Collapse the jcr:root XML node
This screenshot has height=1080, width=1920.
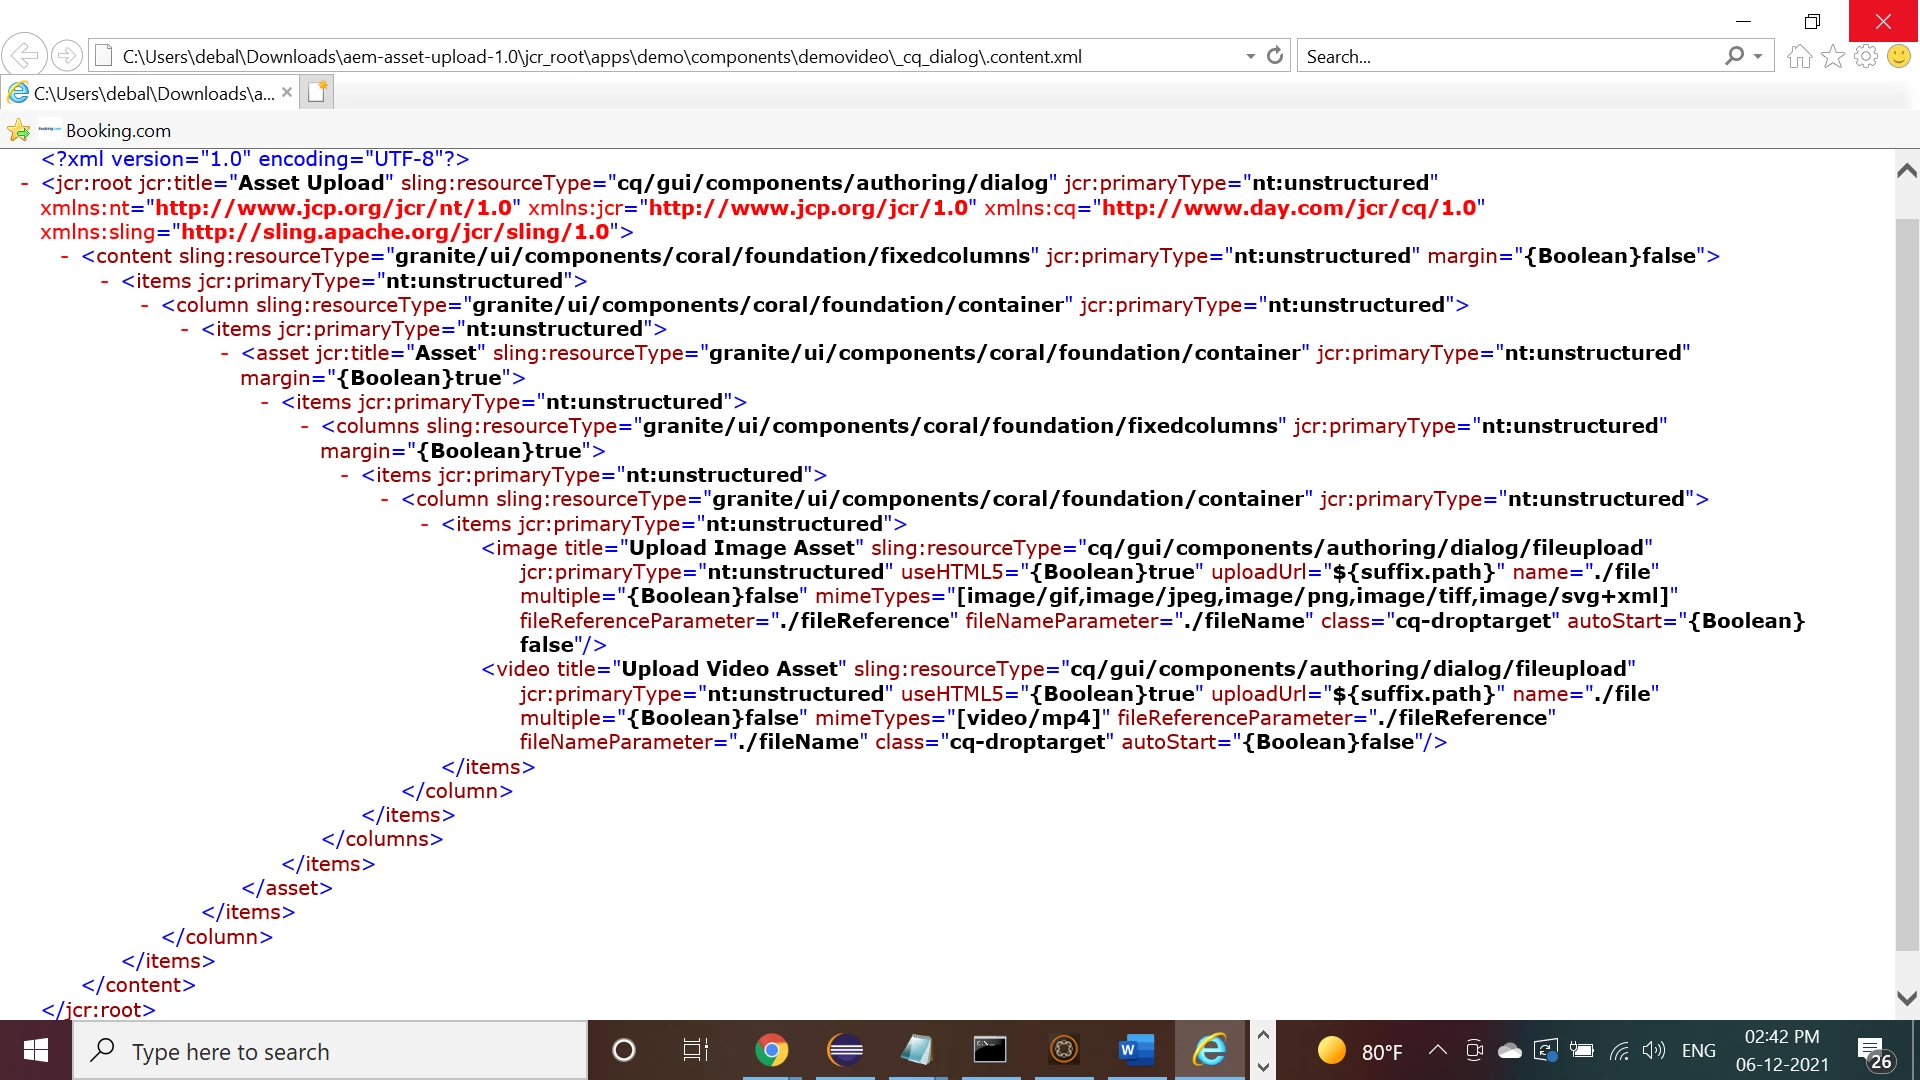pos(25,184)
